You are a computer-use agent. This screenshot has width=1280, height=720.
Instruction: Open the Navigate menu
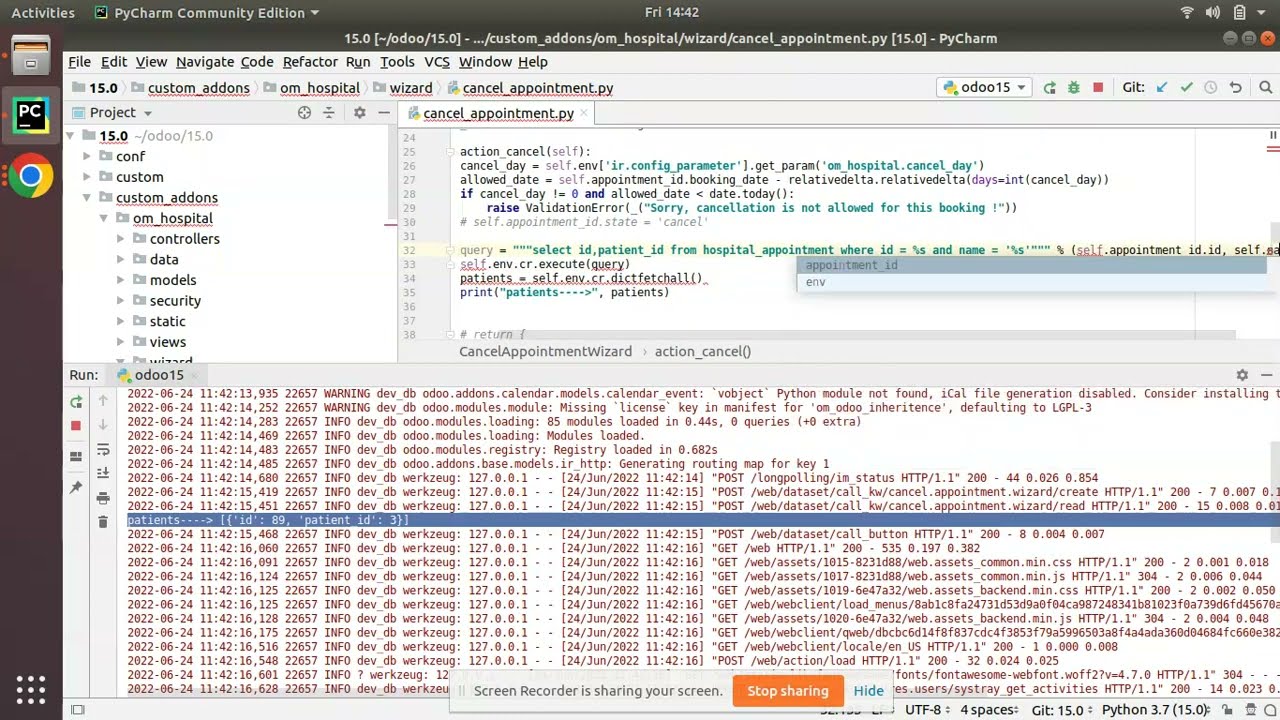[205, 62]
